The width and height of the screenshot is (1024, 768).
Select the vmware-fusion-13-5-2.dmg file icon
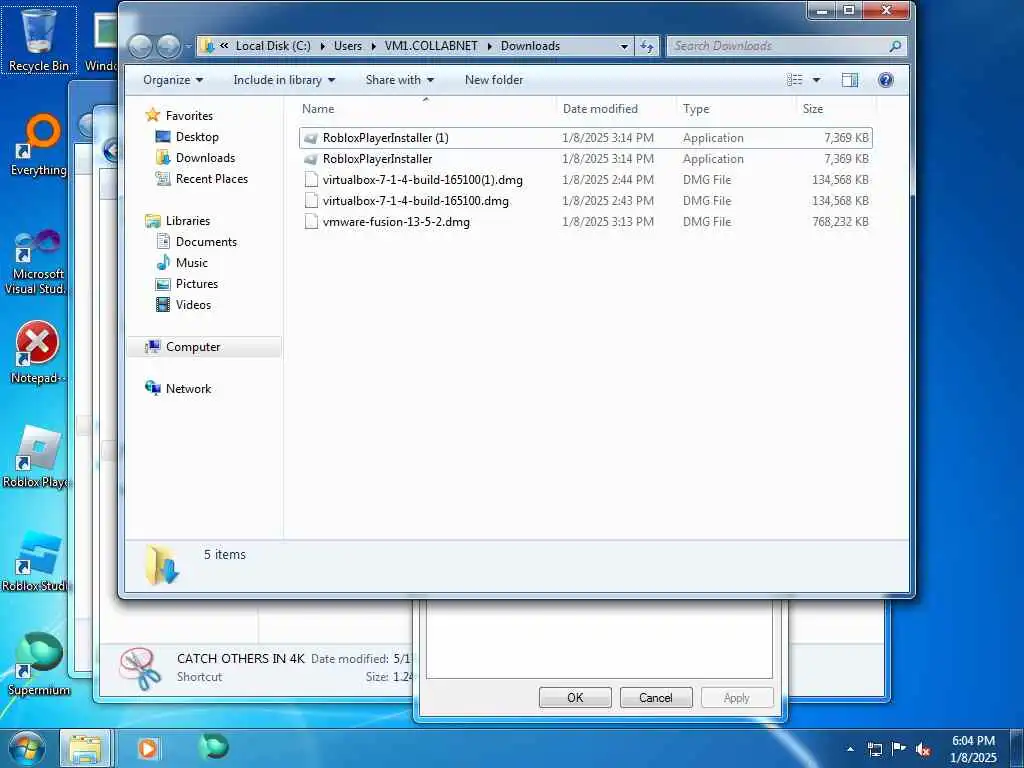[312, 221]
